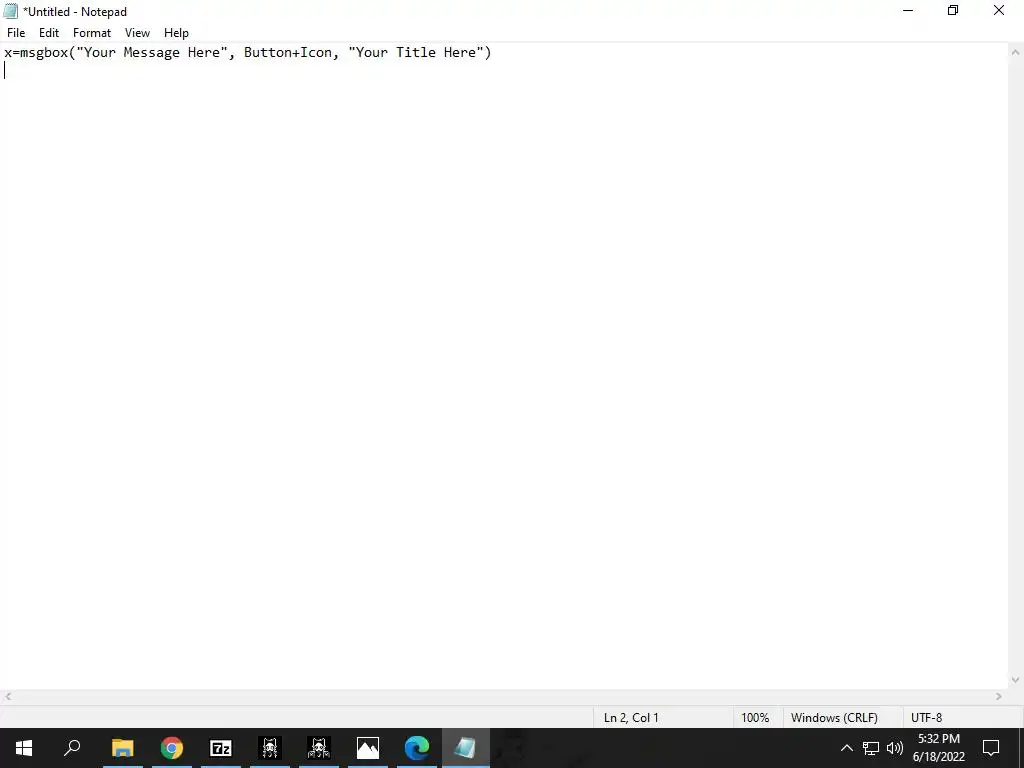This screenshot has height=768, width=1024.
Task: Restore down the Notepad window
Action: click(953, 10)
